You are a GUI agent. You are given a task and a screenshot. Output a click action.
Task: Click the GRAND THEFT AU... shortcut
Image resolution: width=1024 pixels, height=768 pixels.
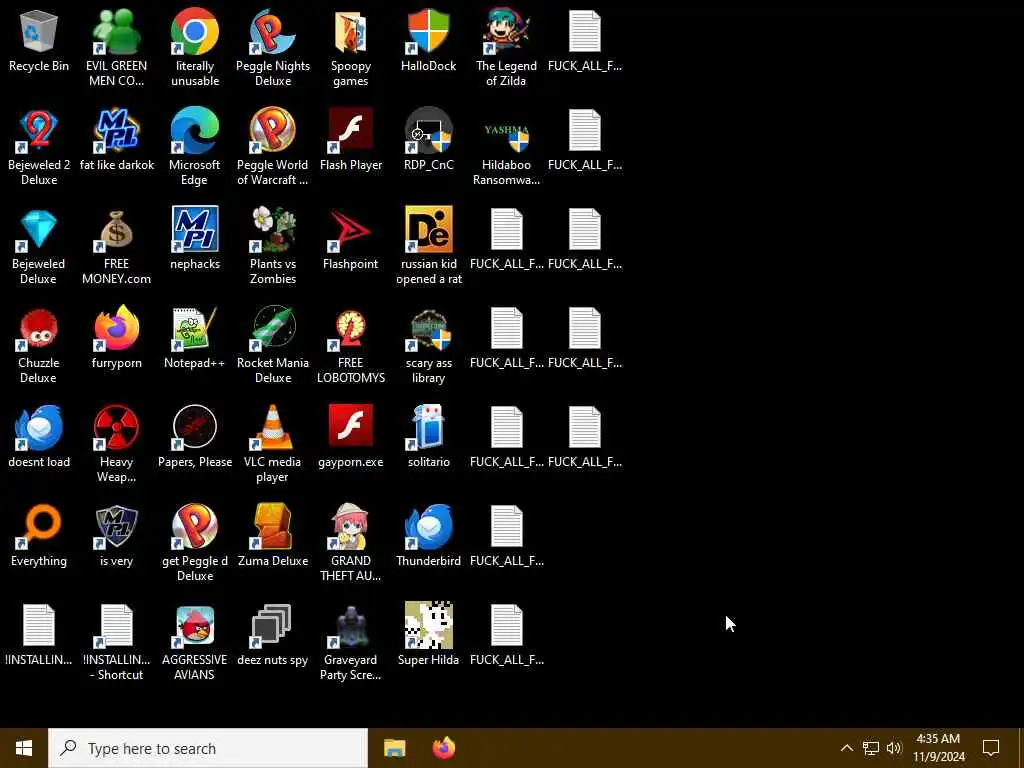pyautogui.click(x=351, y=543)
